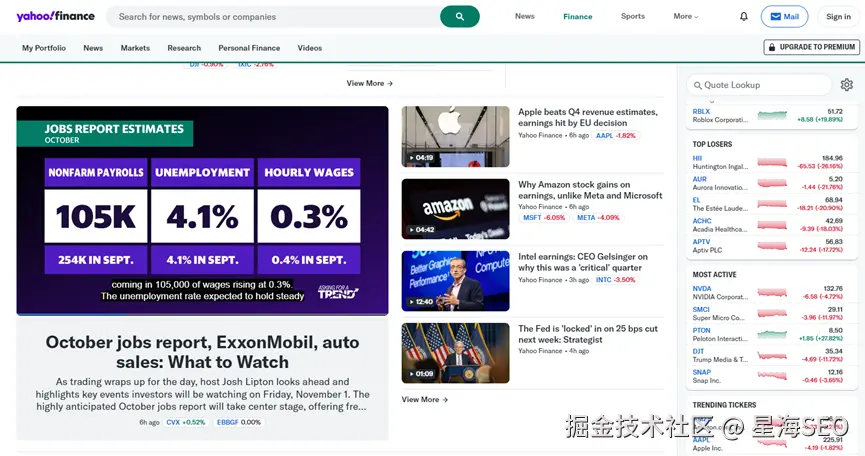Click the EBBGF 0.00% ticker tag
Screen dimensions: 865x456
coord(238,422)
